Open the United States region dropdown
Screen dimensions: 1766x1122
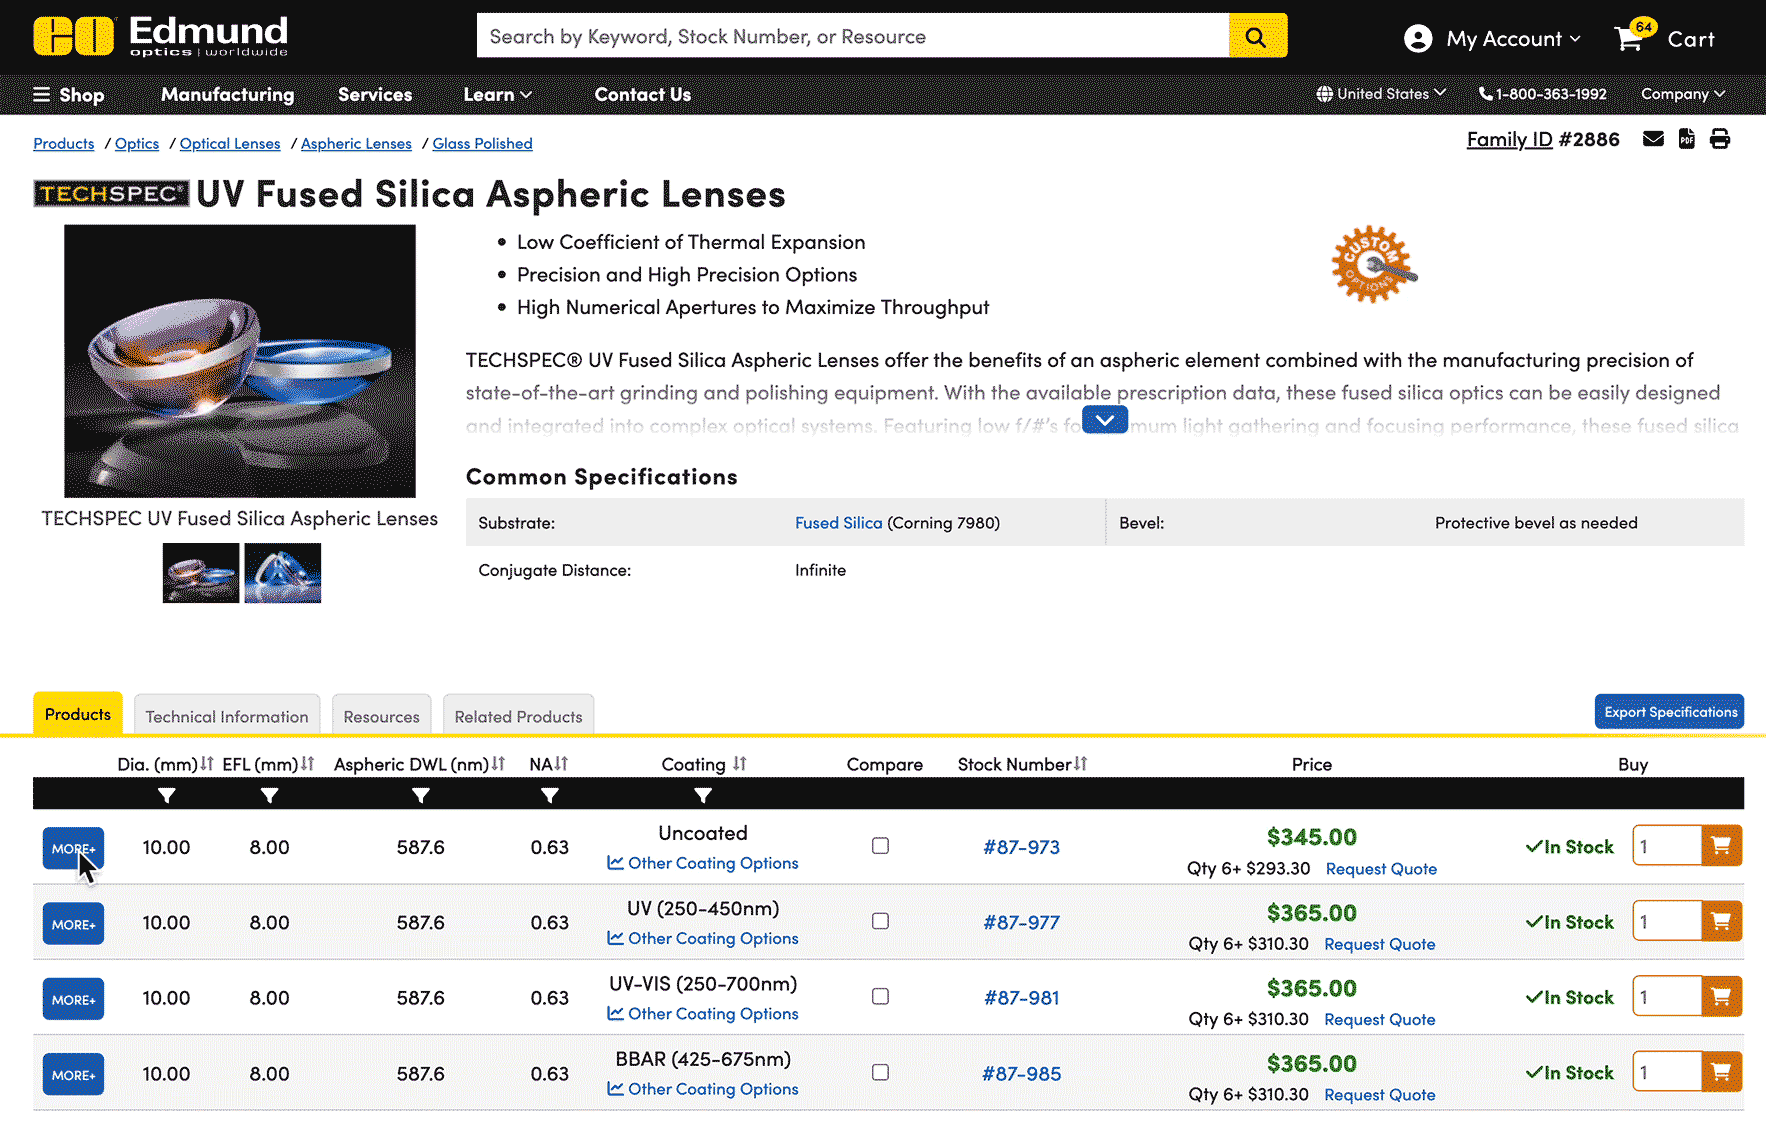point(1381,94)
